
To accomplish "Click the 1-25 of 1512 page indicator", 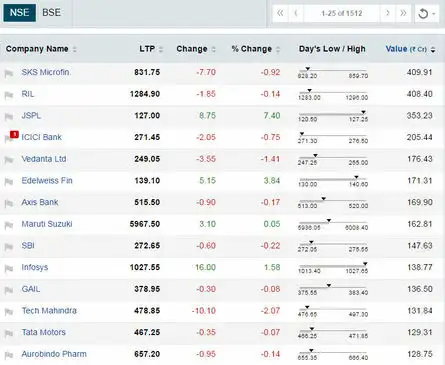I will [x=341, y=13].
